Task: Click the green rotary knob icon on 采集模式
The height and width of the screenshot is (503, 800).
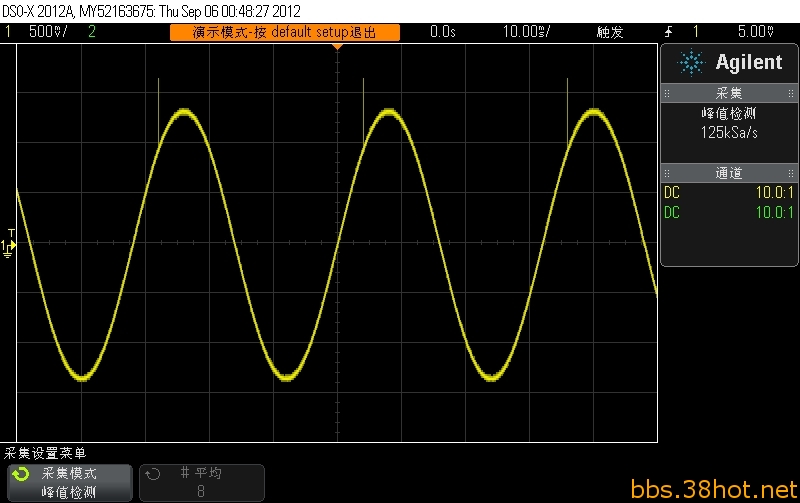Action: tap(21, 474)
